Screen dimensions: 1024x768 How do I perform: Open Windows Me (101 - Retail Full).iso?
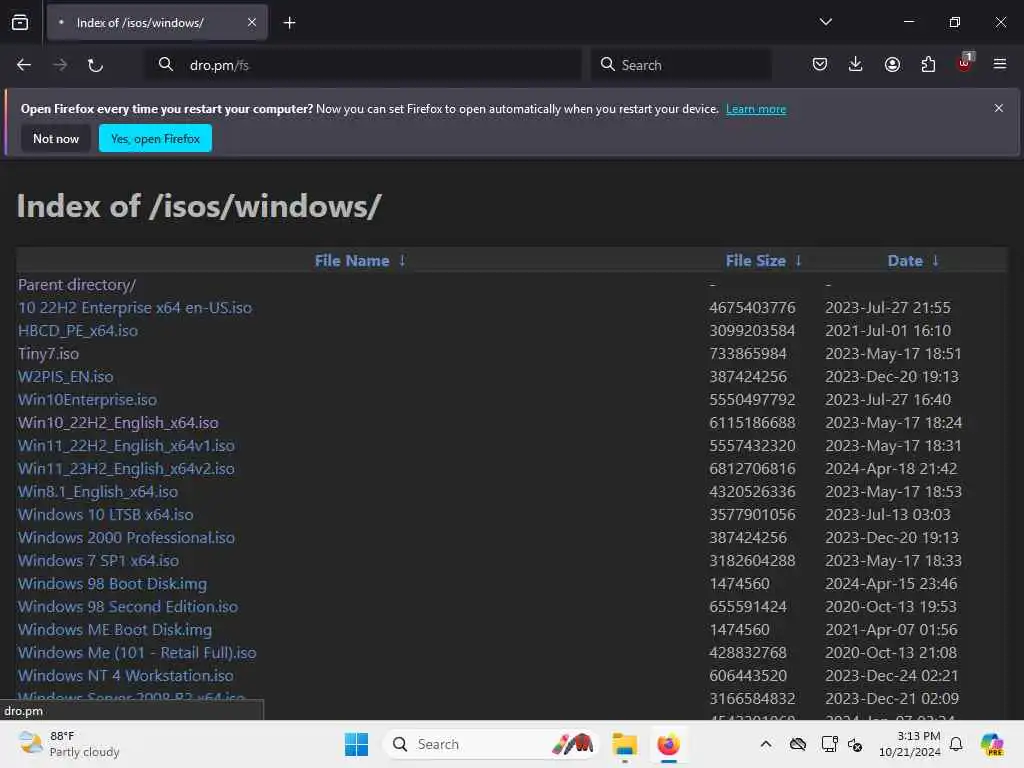pos(137,652)
